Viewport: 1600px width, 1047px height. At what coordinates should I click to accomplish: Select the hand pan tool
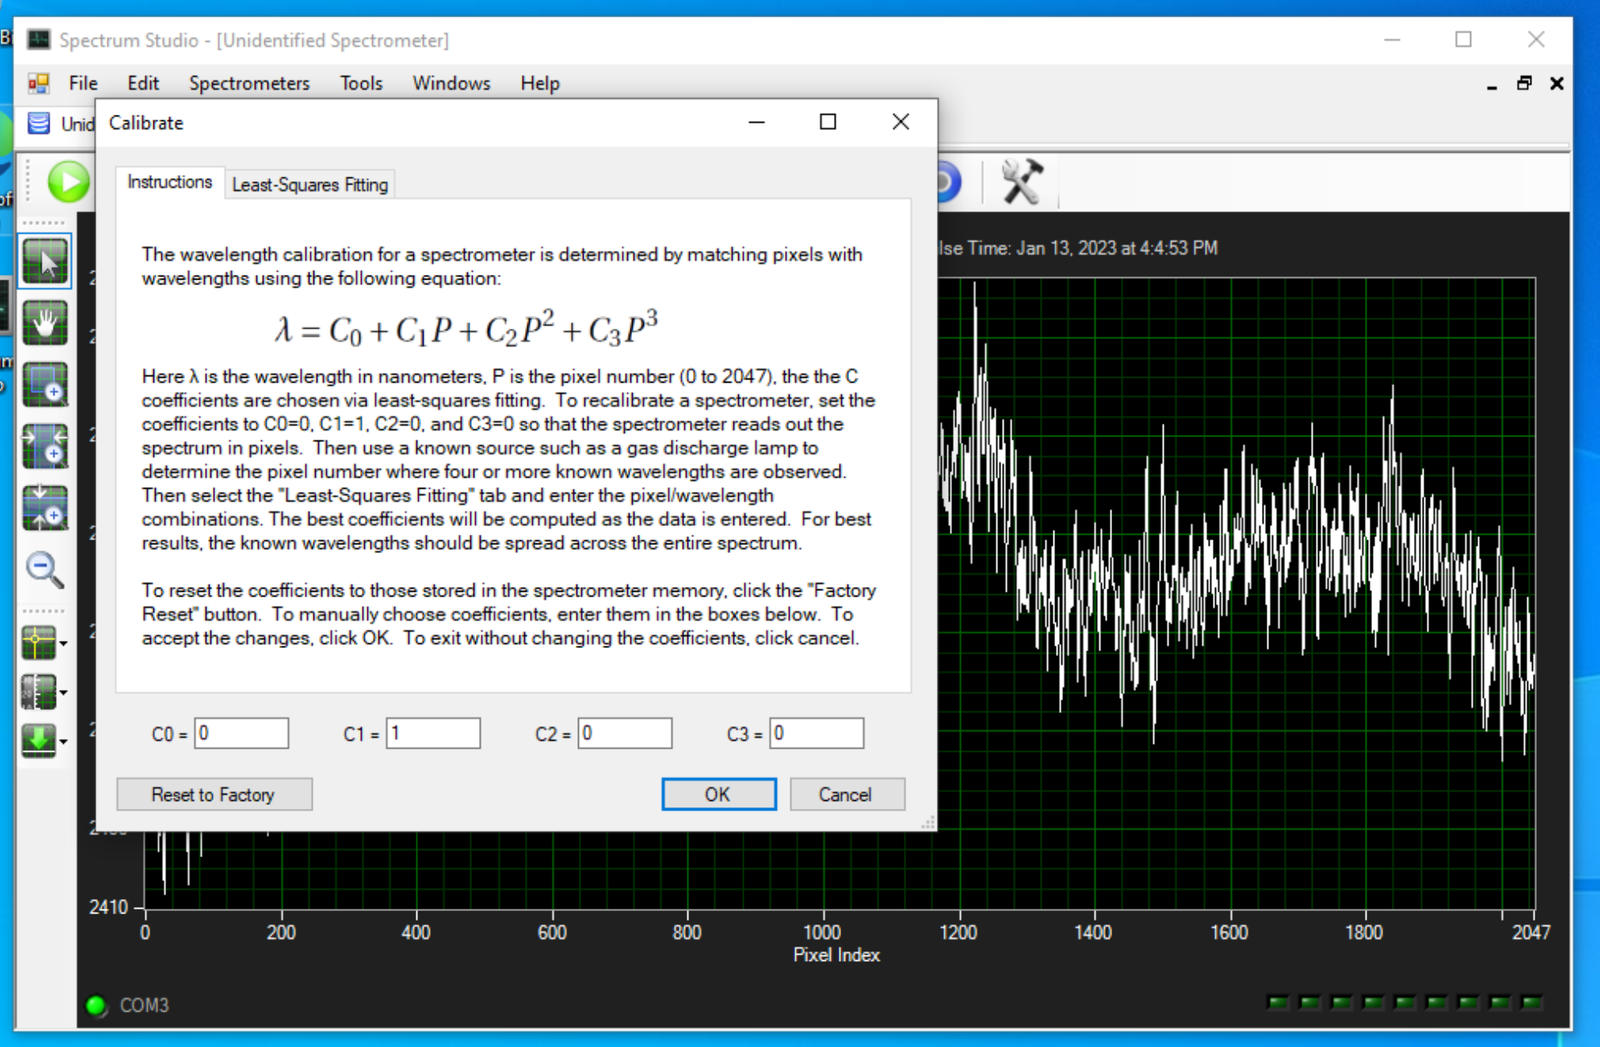pos(45,323)
